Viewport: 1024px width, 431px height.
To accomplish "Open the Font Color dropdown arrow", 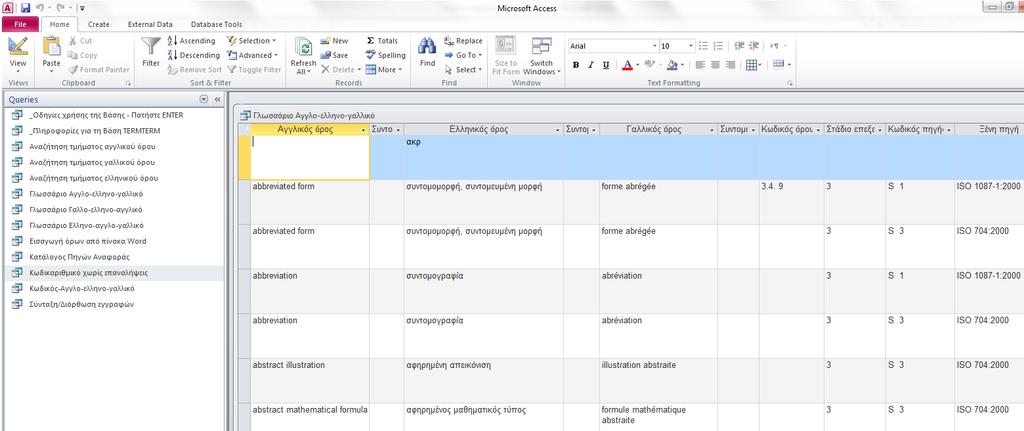I will pos(637,65).
